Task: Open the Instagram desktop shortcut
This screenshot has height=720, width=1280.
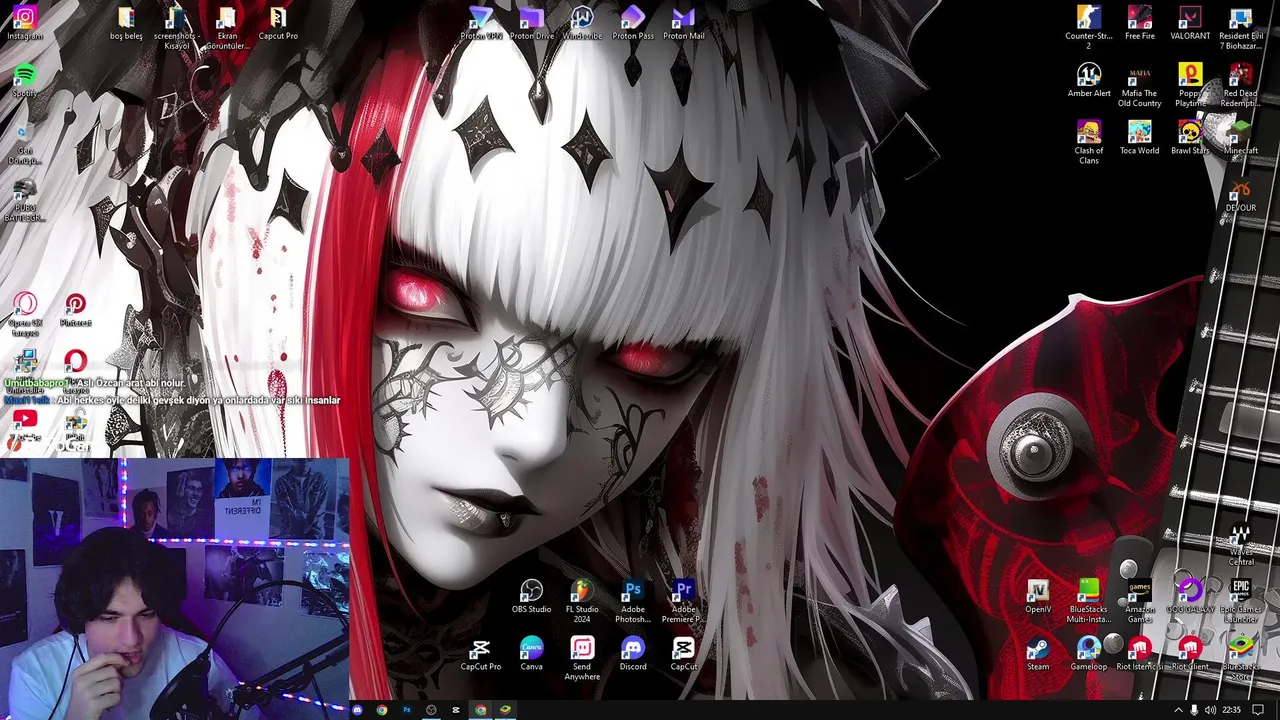Action: [x=25, y=23]
